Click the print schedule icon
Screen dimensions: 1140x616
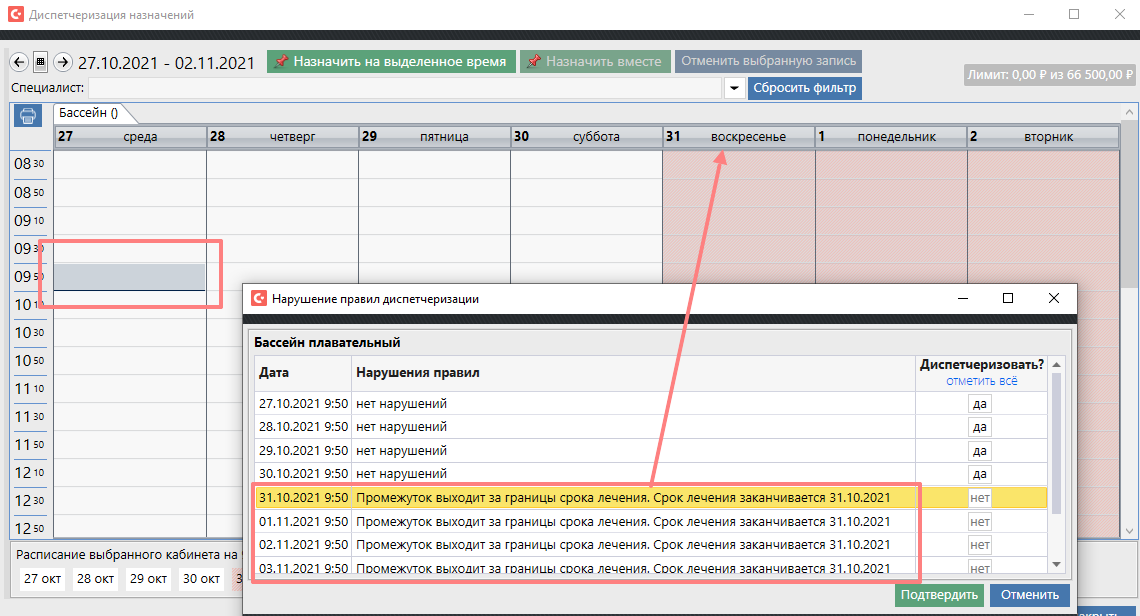28,116
